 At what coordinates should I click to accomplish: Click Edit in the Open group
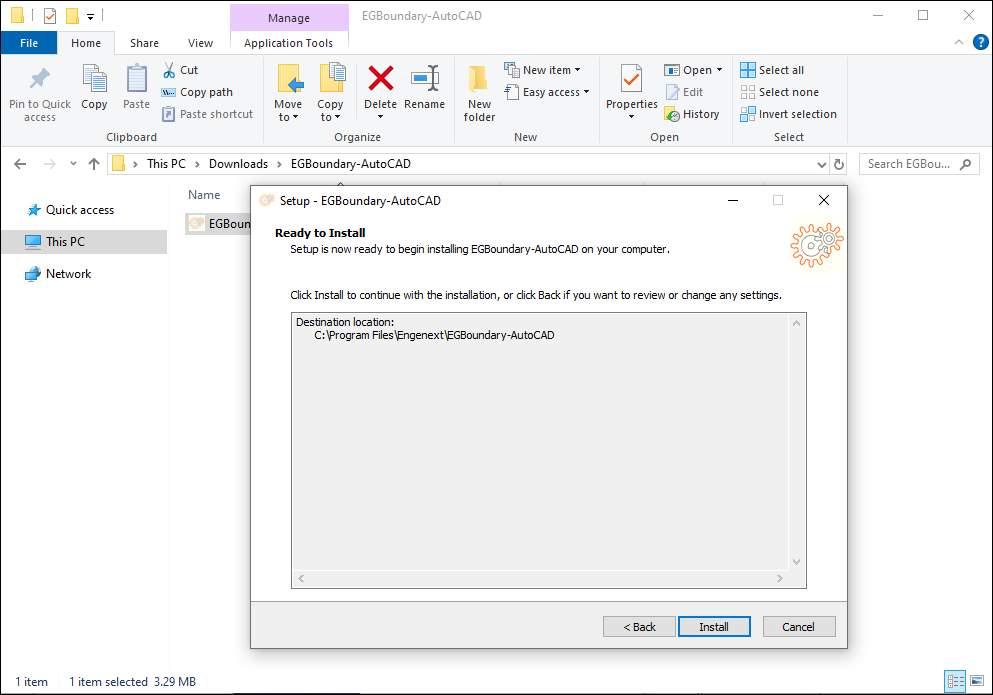click(685, 92)
